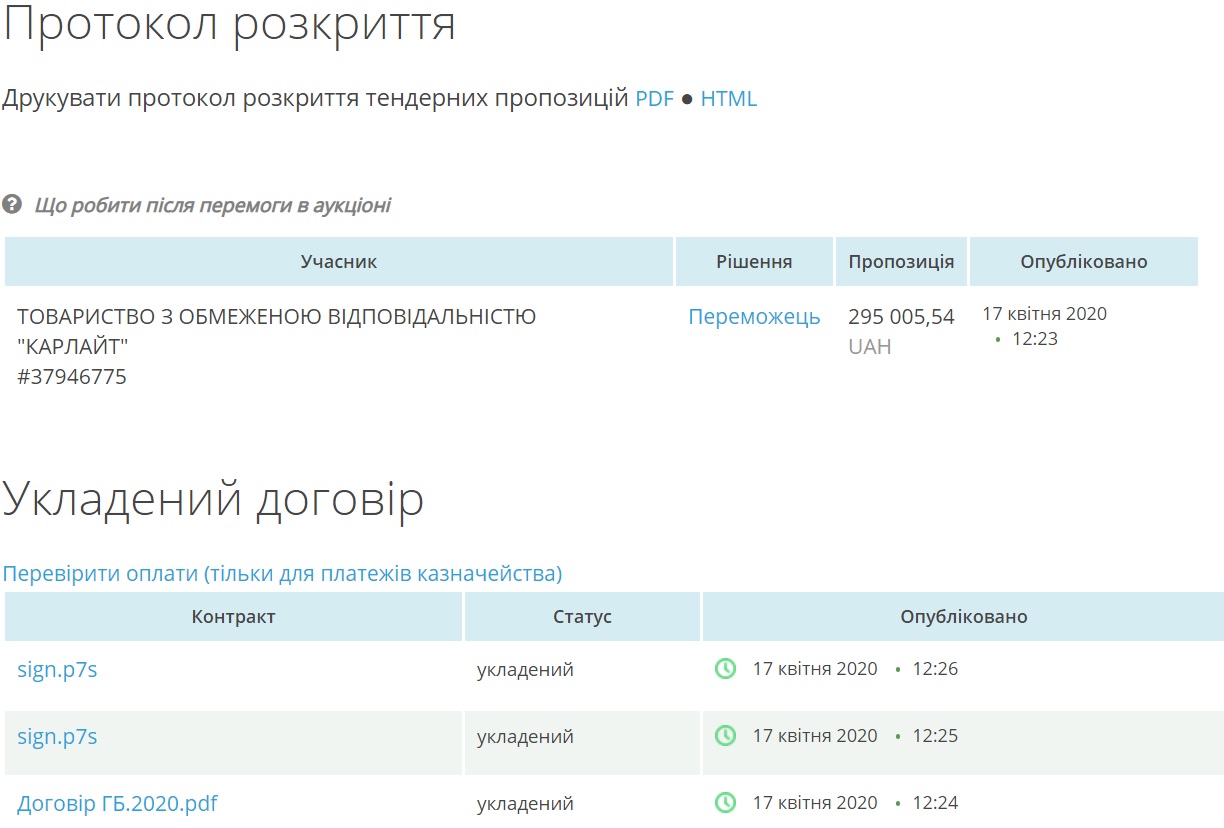Screen dimensions: 1224x828
Task: Click 'Перевірити оплати' treasury payments link
Action: [282, 573]
